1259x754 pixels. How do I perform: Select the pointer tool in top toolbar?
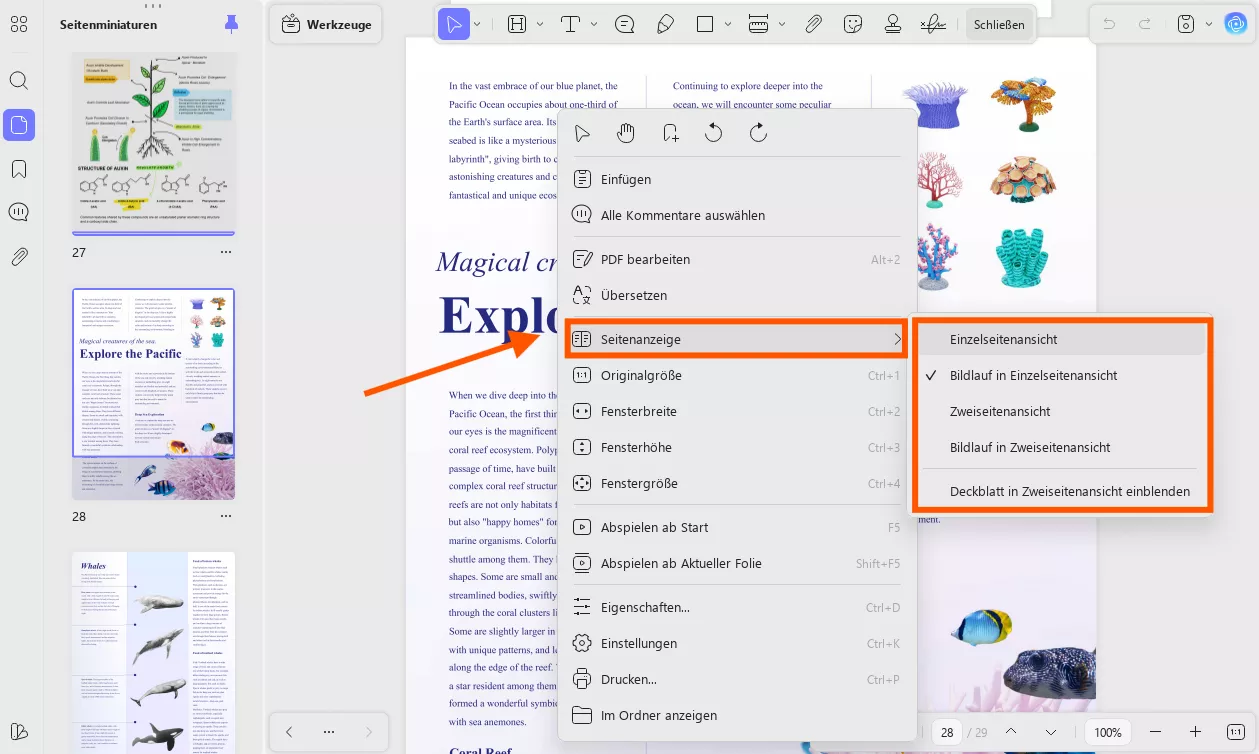click(454, 24)
